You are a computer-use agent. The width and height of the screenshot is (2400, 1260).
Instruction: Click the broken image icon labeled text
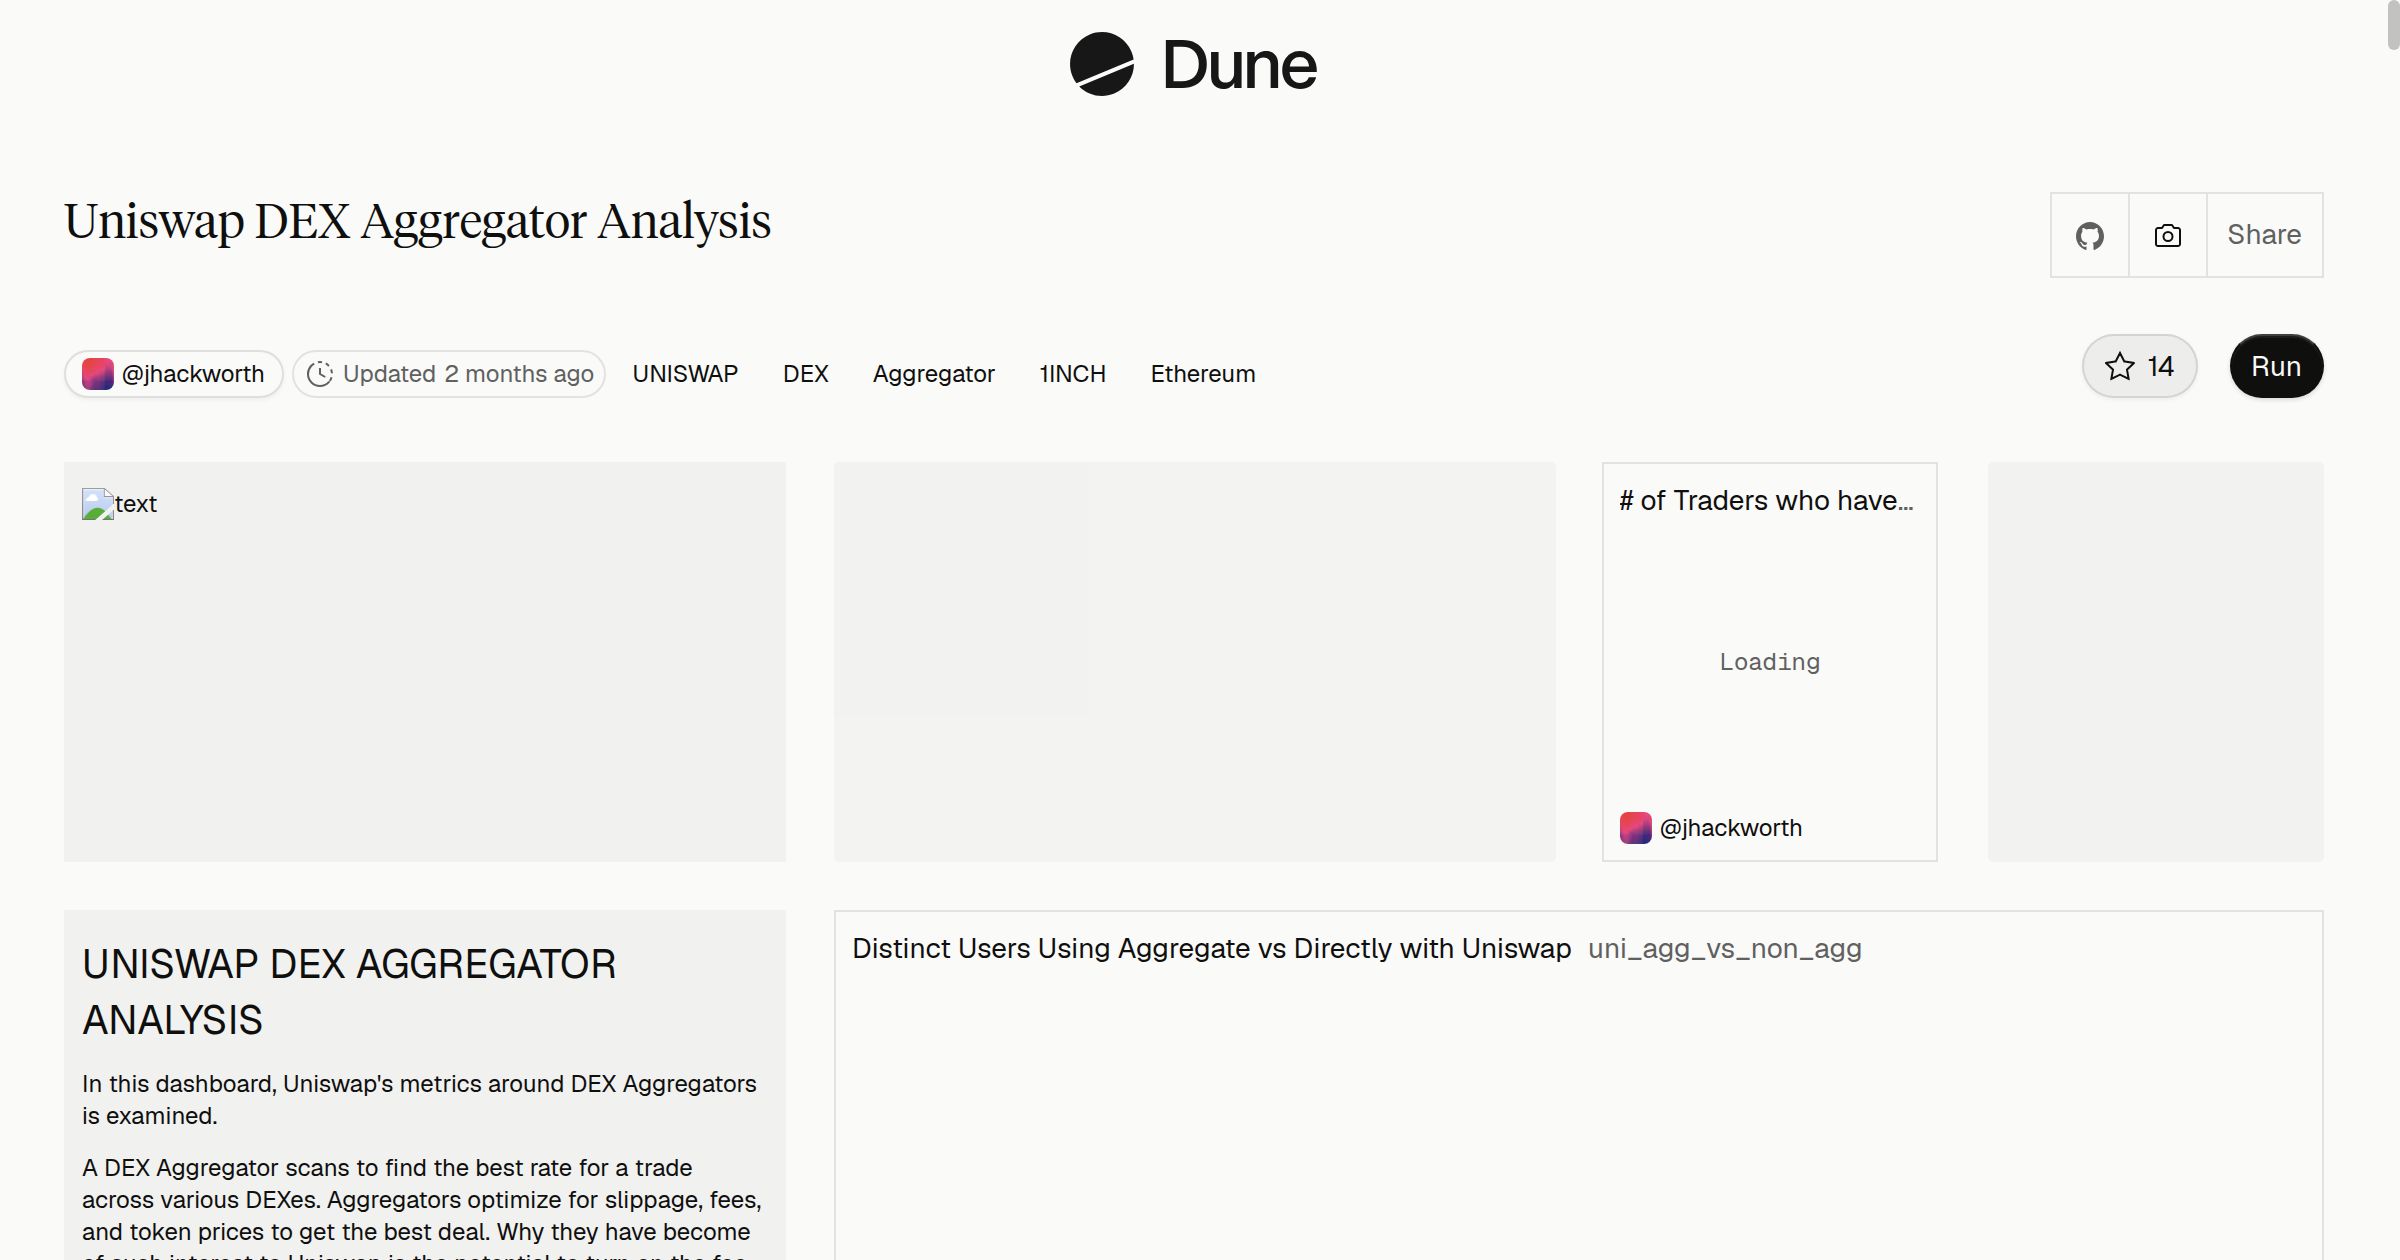point(98,504)
